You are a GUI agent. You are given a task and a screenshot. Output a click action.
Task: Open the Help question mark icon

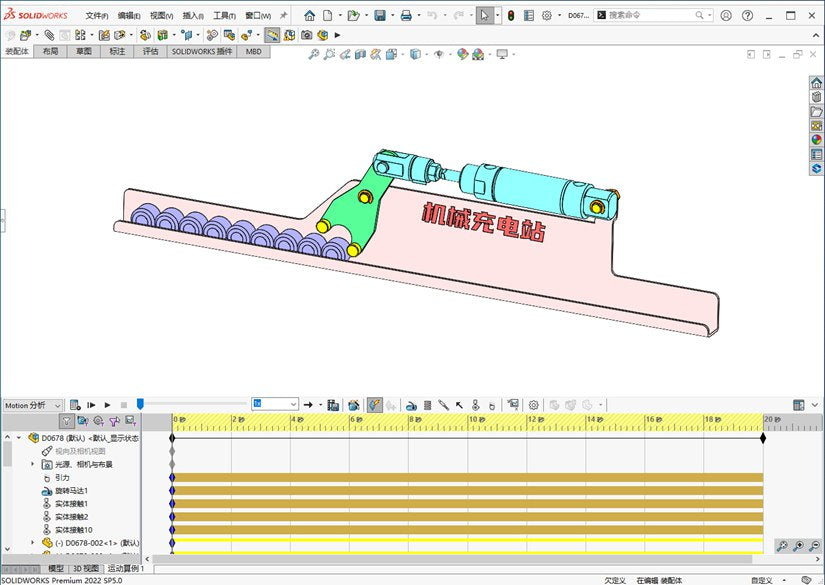747,16
